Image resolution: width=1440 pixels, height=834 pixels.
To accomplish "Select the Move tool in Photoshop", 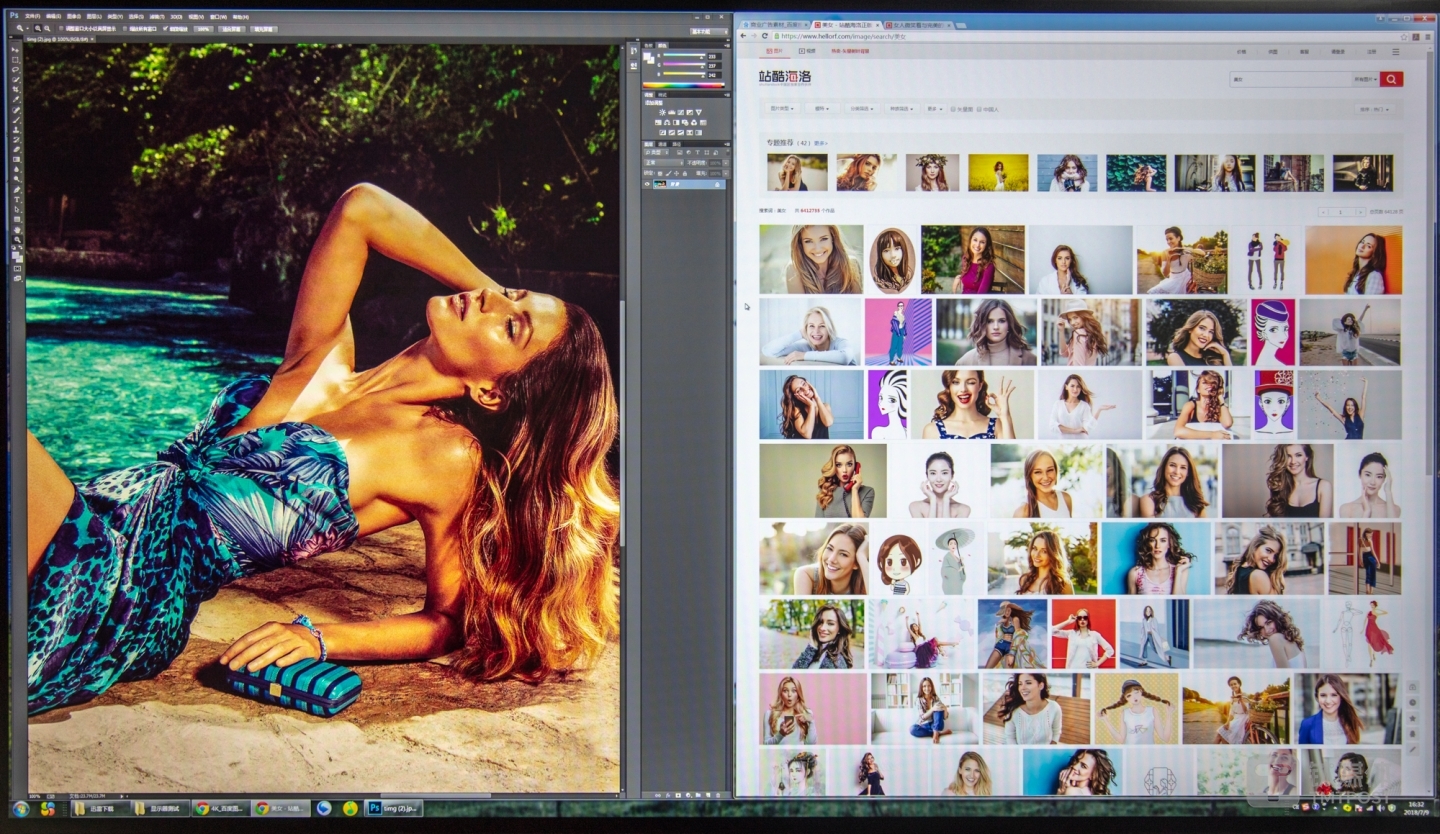I will tap(16, 49).
